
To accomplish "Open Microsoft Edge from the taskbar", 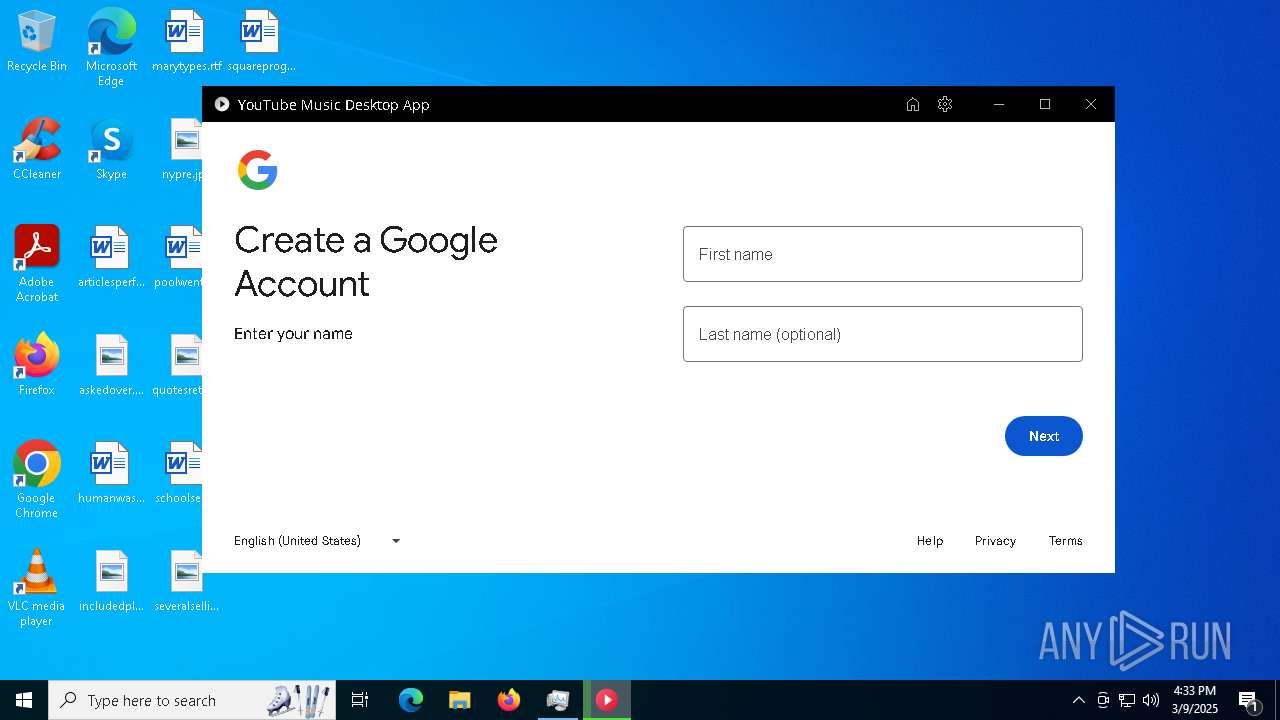I will [x=411, y=700].
